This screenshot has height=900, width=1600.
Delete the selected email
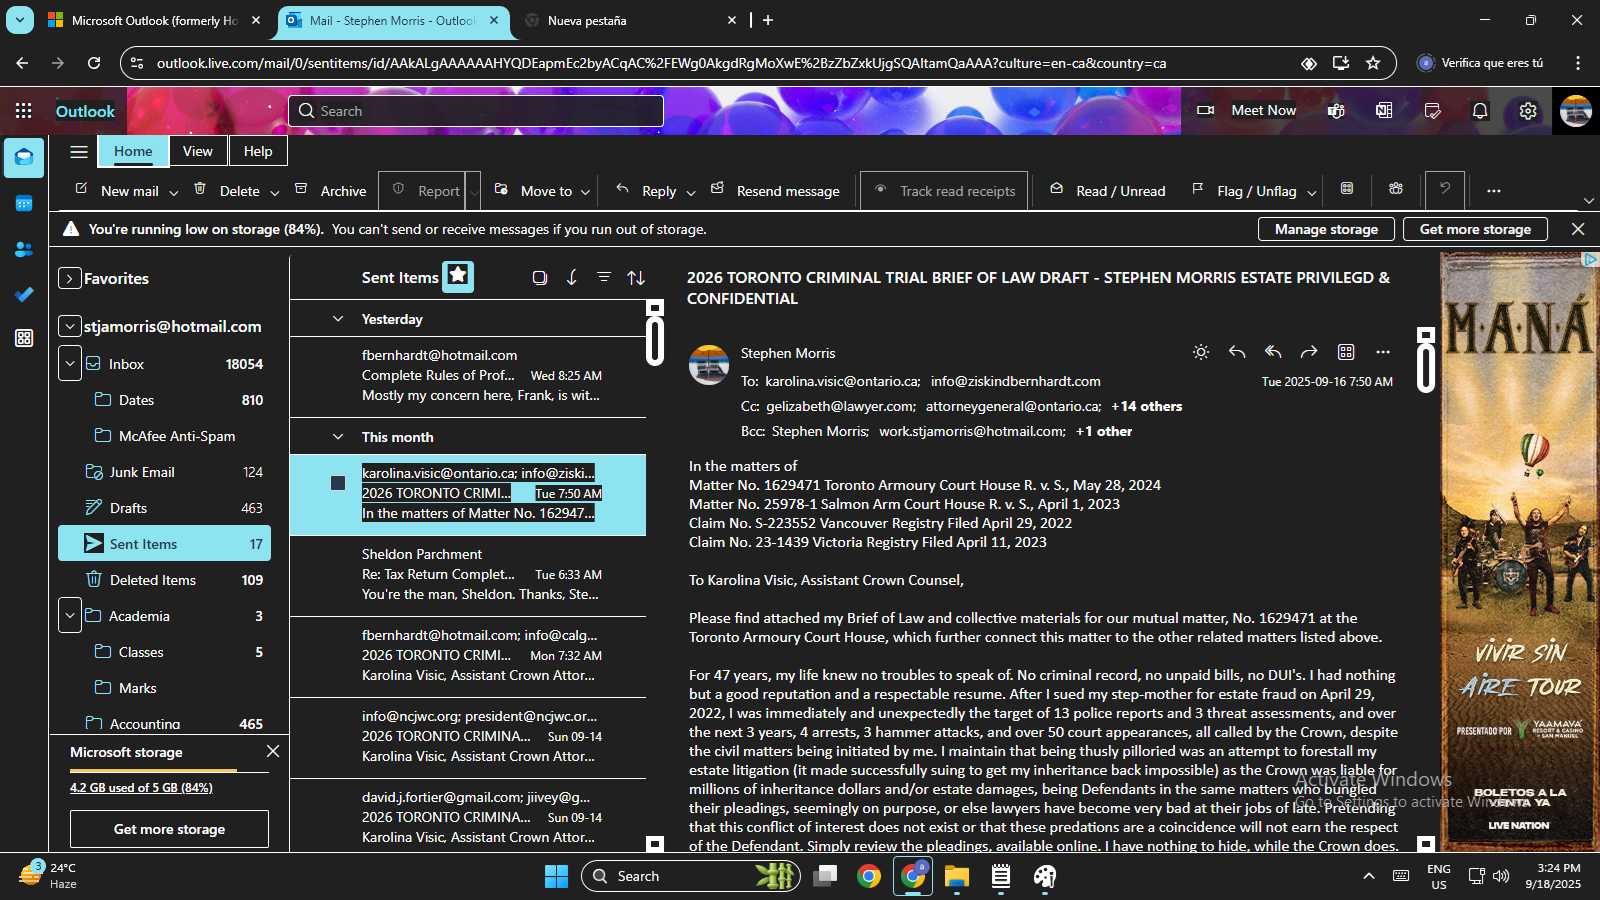pos(226,191)
